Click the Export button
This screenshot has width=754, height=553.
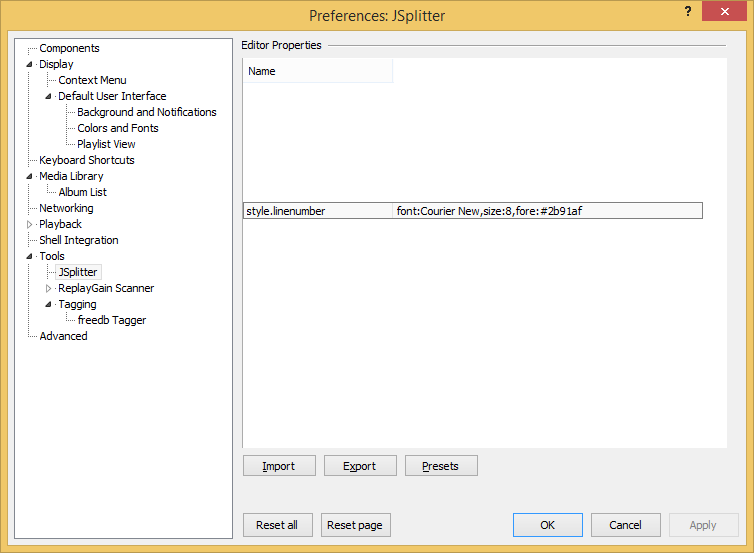click(x=359, y=466)
